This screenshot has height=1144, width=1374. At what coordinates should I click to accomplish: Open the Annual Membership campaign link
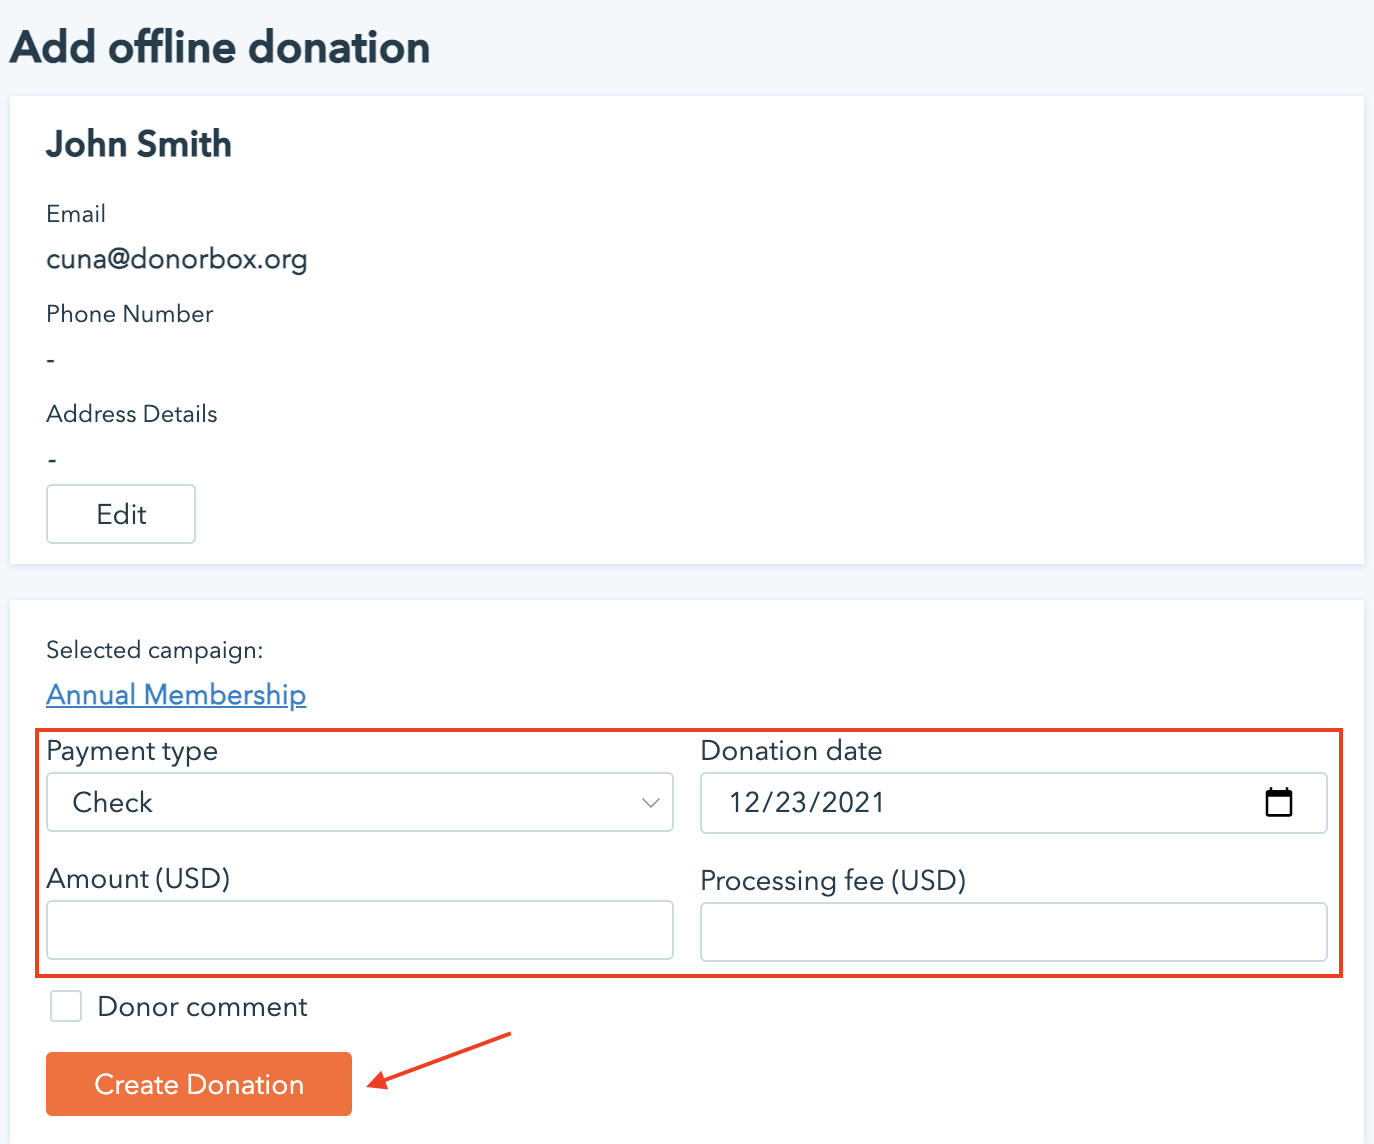176,694
